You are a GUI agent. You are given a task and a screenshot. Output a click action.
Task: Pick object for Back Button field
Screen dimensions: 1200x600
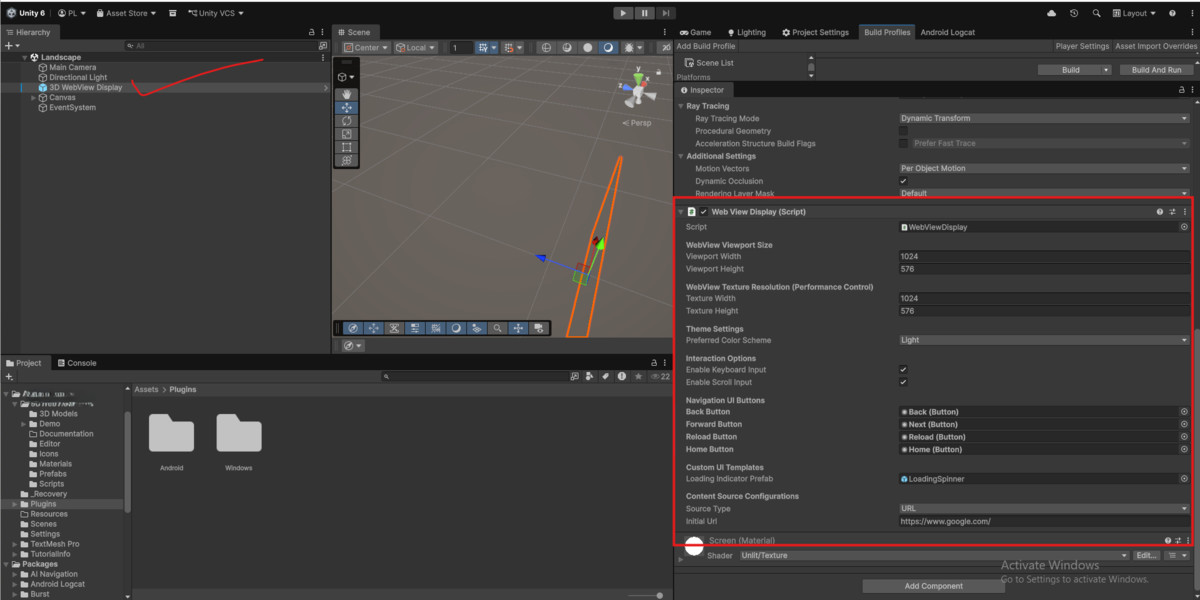(1184, 412)
